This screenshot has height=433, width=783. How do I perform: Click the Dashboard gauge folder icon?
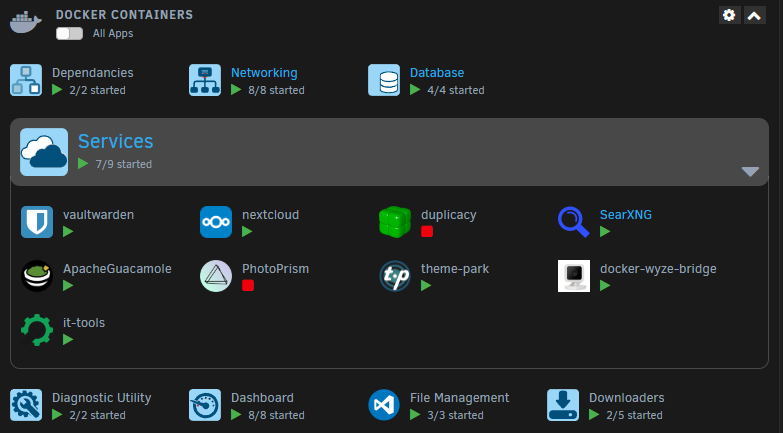tap(205, 405)
